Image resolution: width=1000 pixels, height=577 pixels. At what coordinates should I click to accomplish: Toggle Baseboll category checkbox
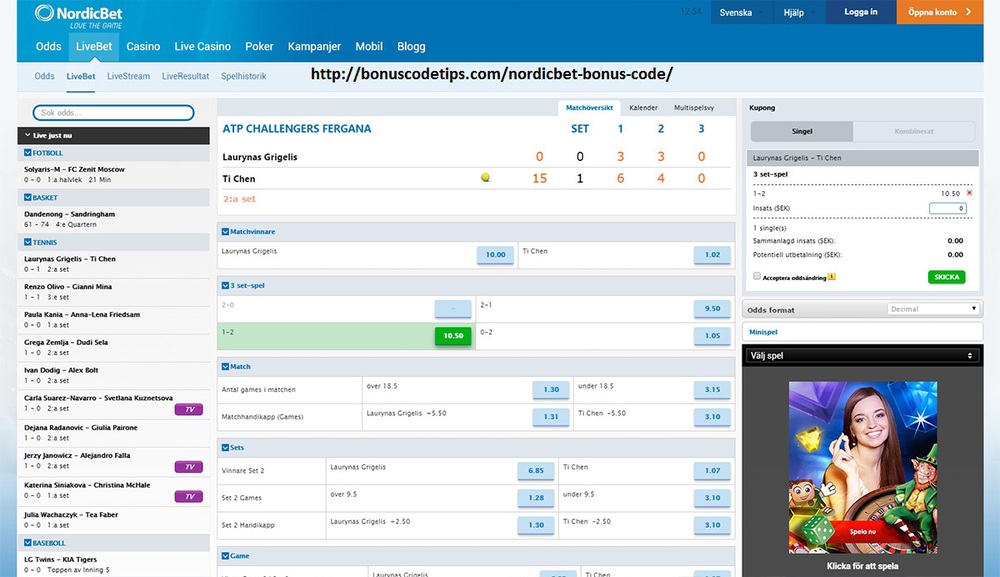[27, 543]
